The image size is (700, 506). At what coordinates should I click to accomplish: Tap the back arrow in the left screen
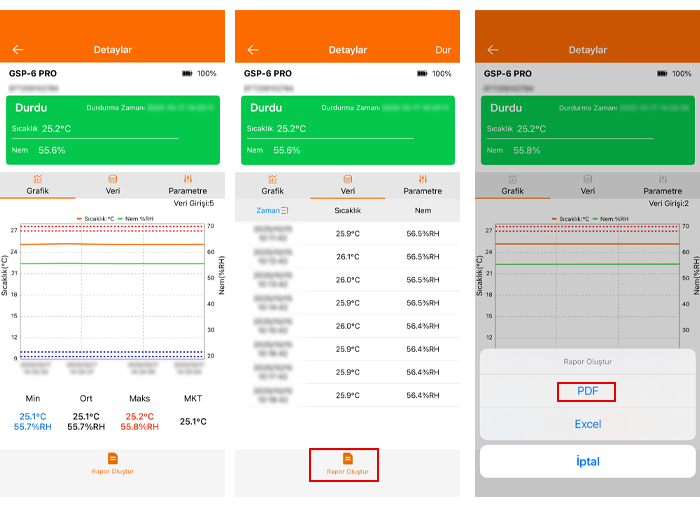(18, 50)
